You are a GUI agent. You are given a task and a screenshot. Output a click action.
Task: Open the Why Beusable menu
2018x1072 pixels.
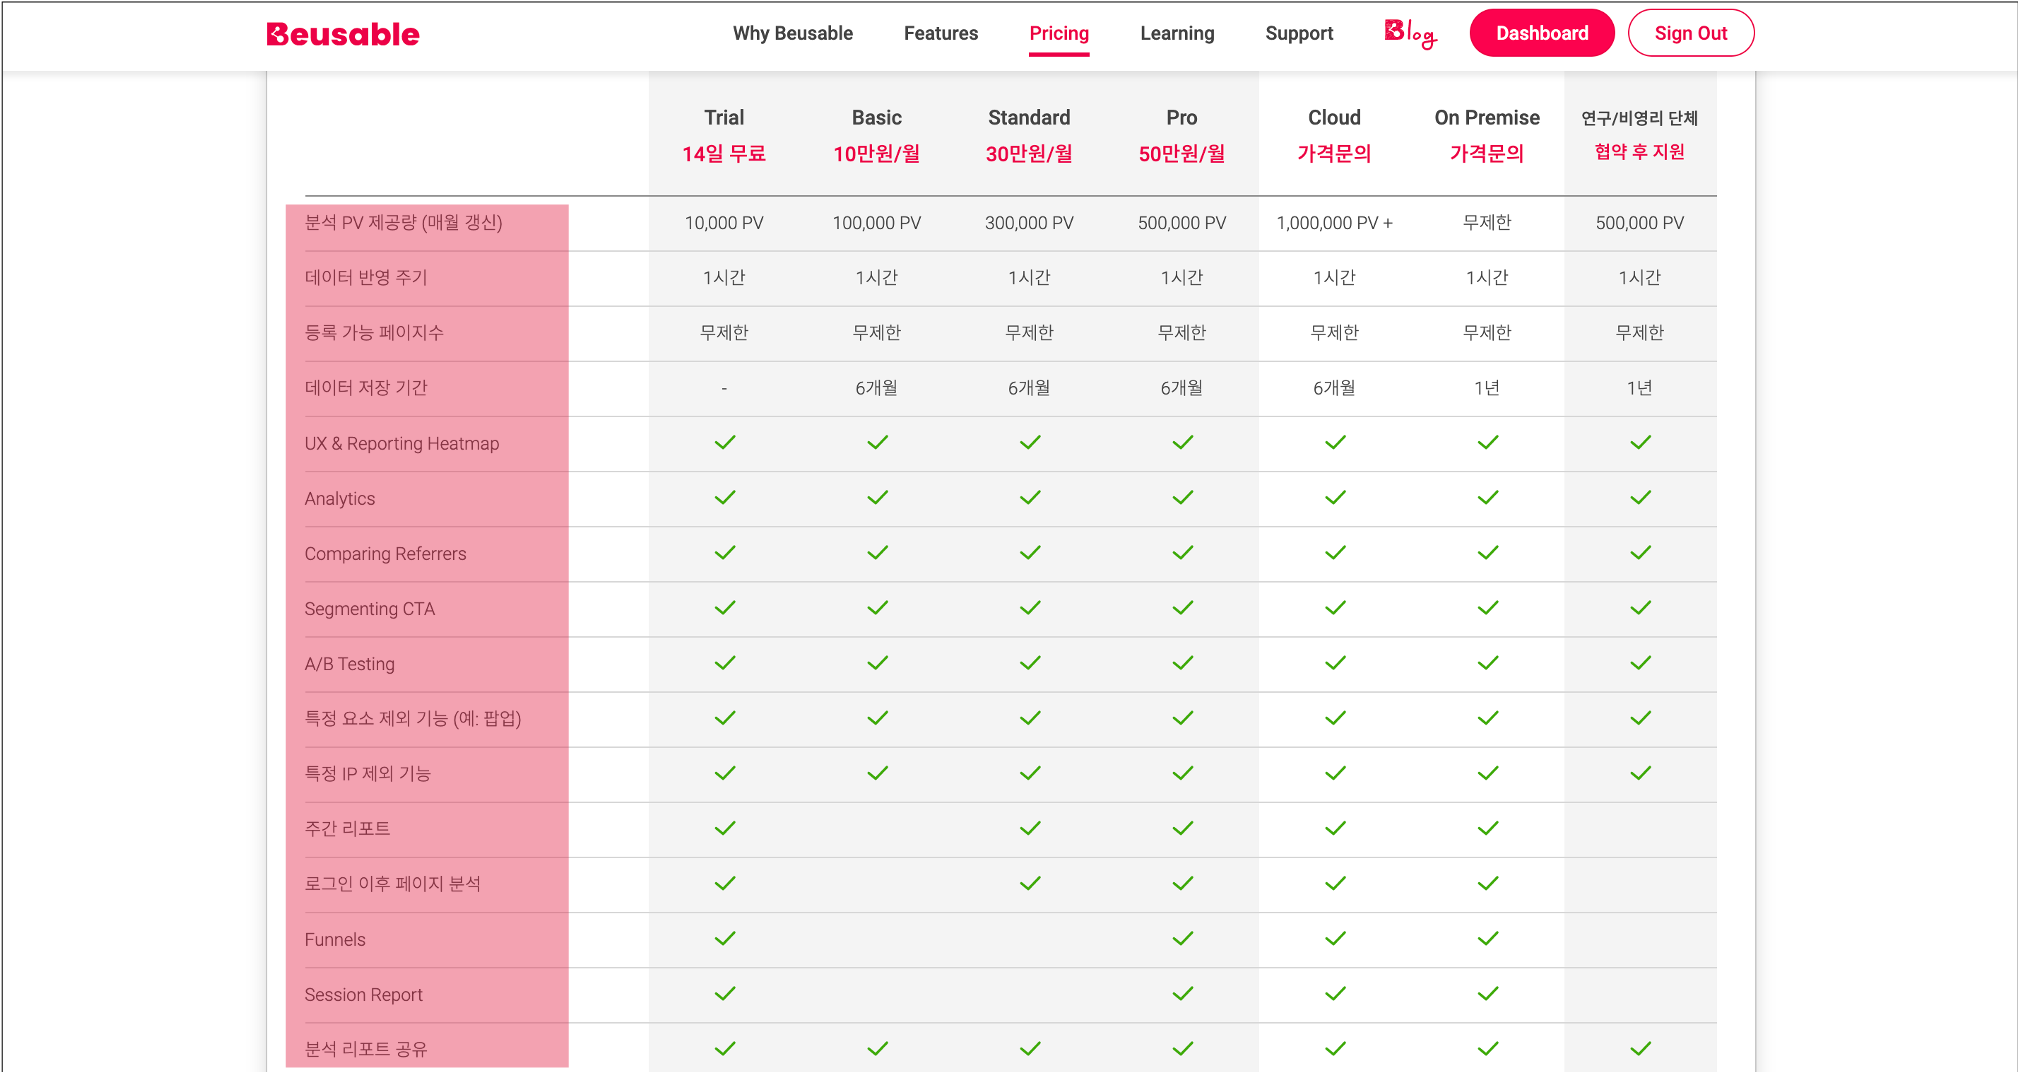[793, 33]
